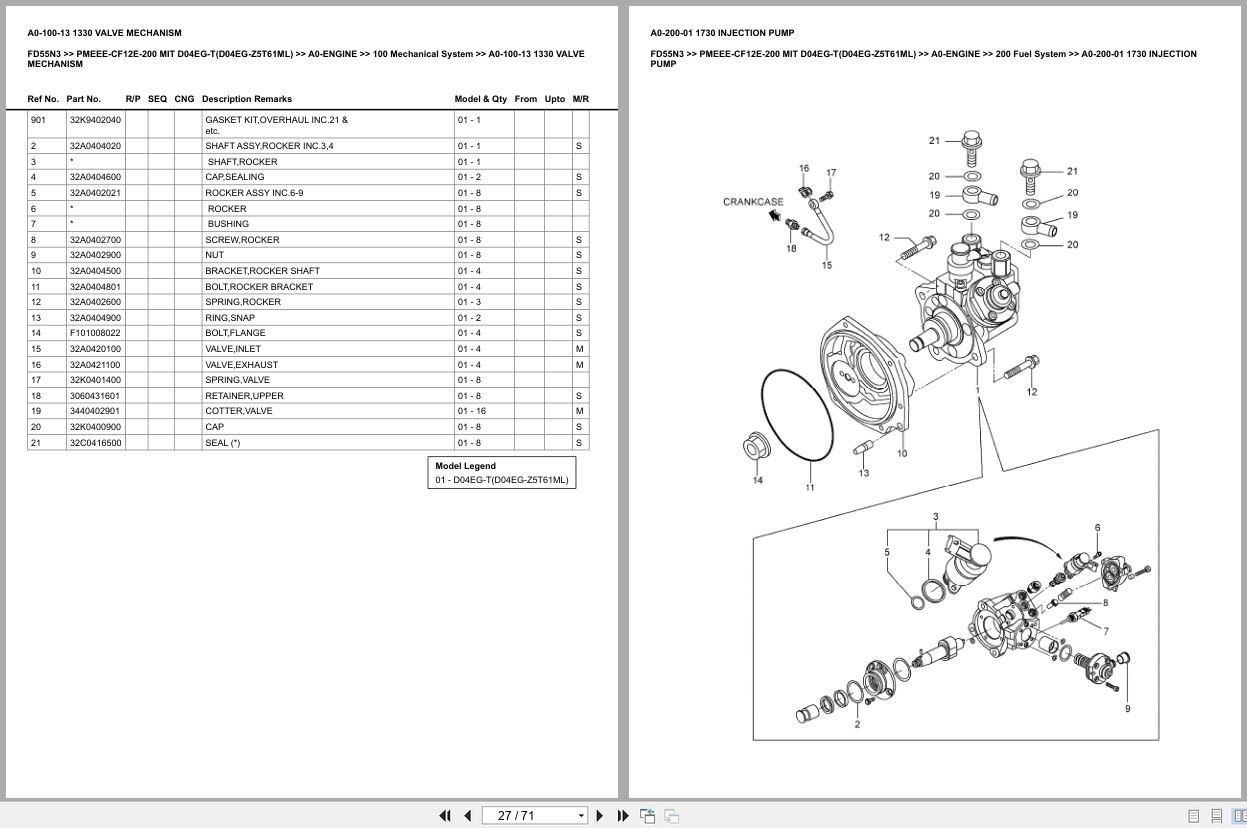
Task: Select part number 3440402901
Action: tap(94, 411)
